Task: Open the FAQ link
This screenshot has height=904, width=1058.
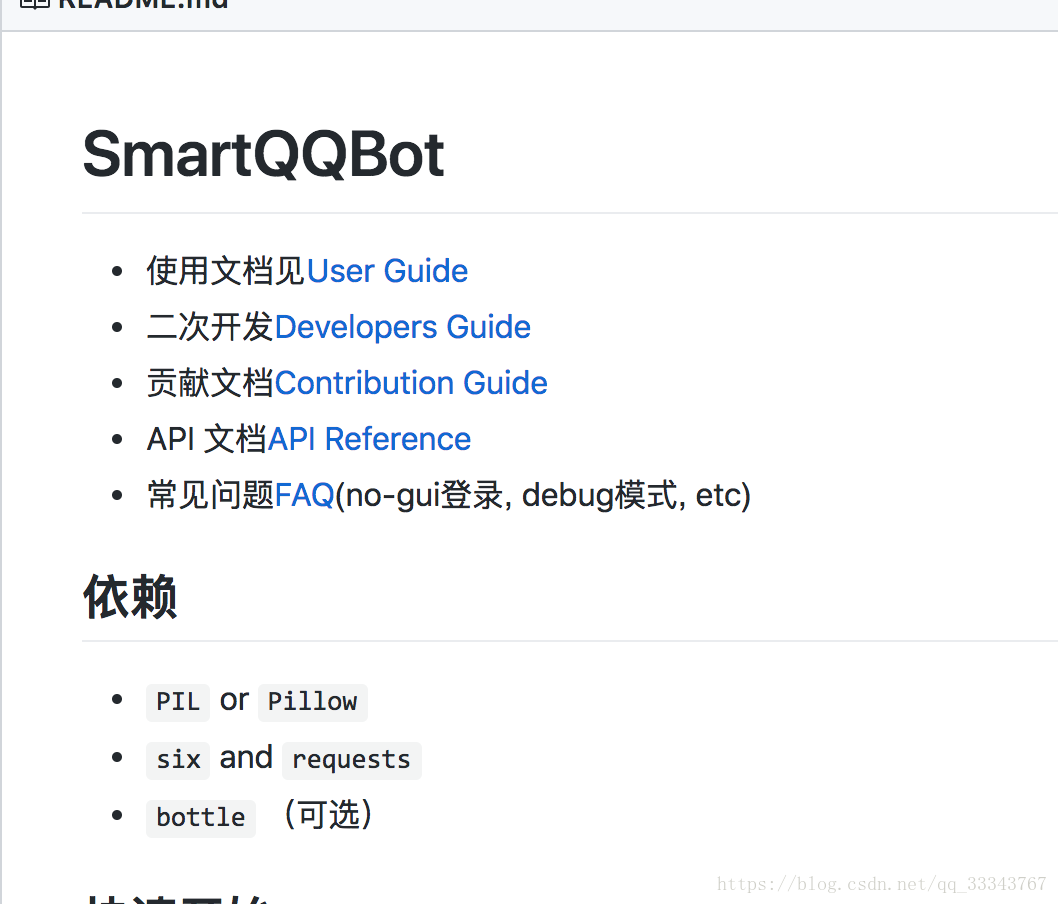Action: (304, 495)
